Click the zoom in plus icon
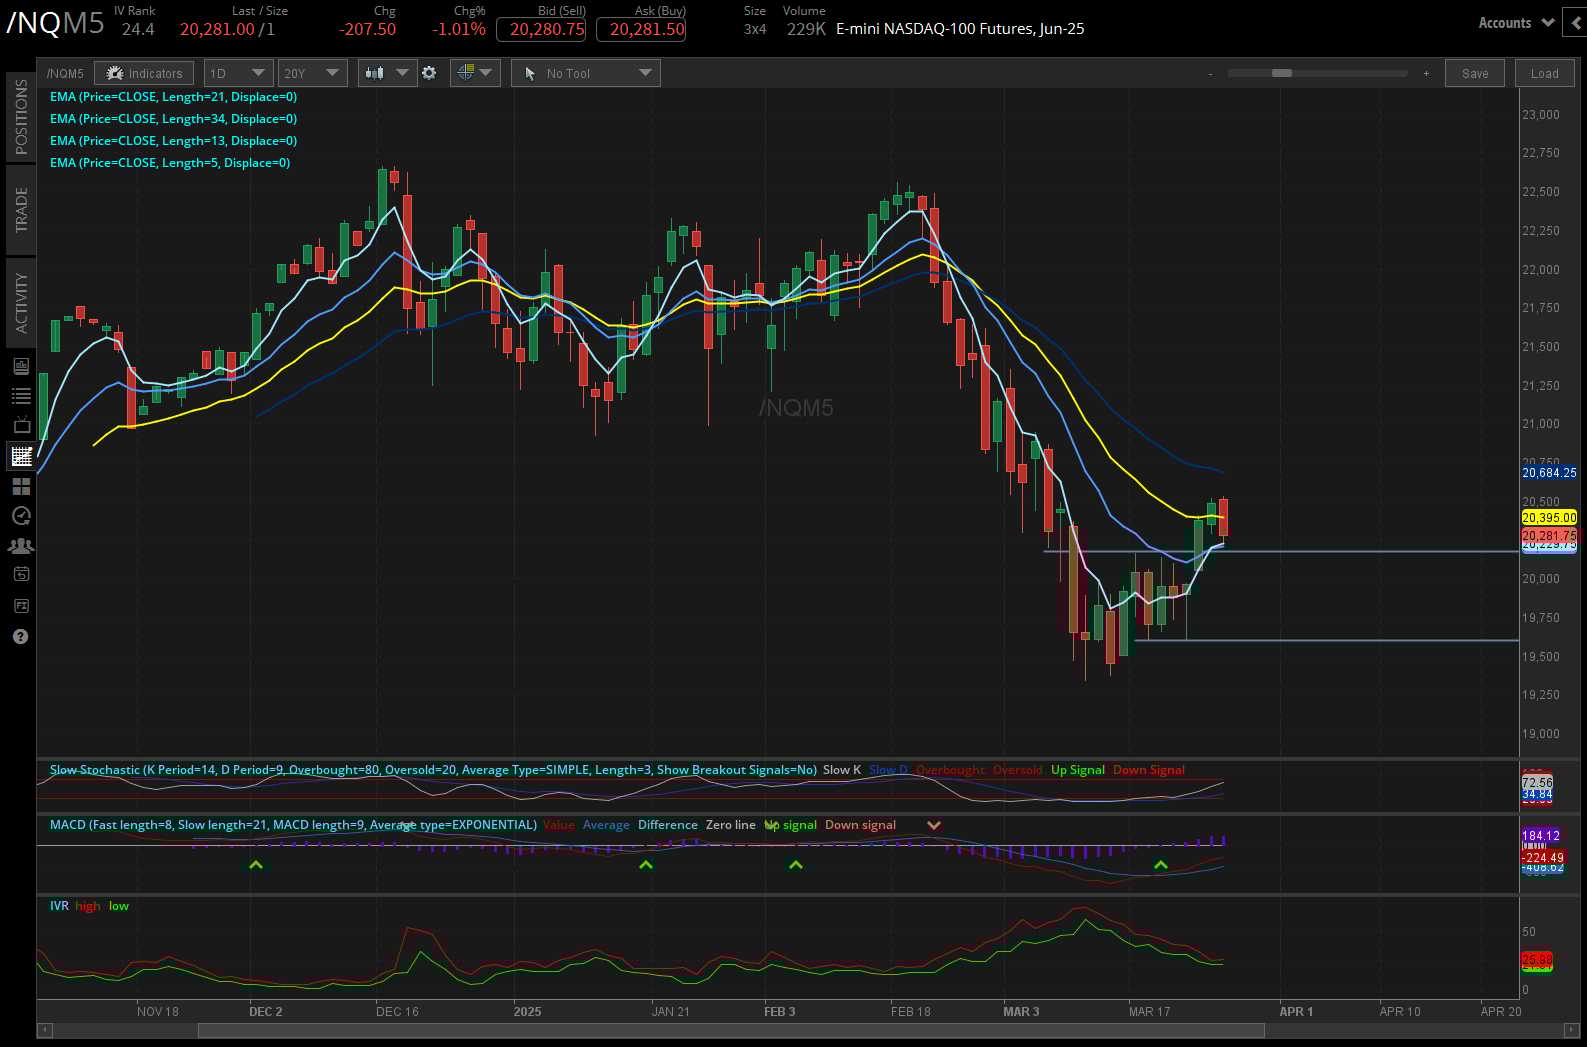1587x1047 pixels. (1426, 74)
